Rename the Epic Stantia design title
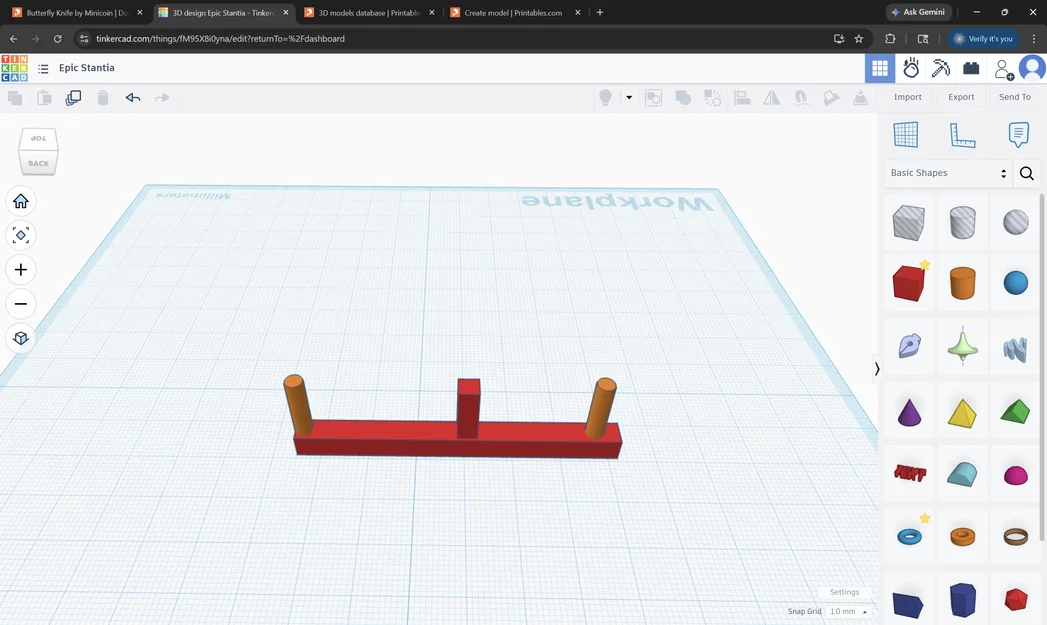This screenshot has width=1047, height=625. [87, 67]
